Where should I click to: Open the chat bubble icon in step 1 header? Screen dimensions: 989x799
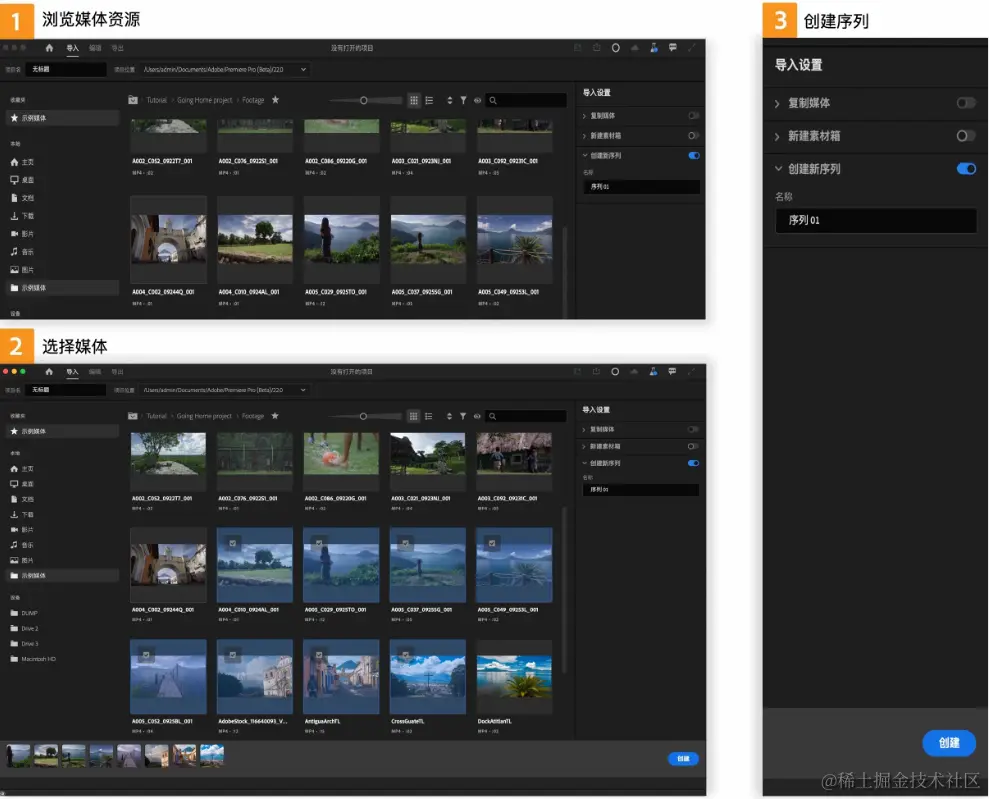(673, 48)
